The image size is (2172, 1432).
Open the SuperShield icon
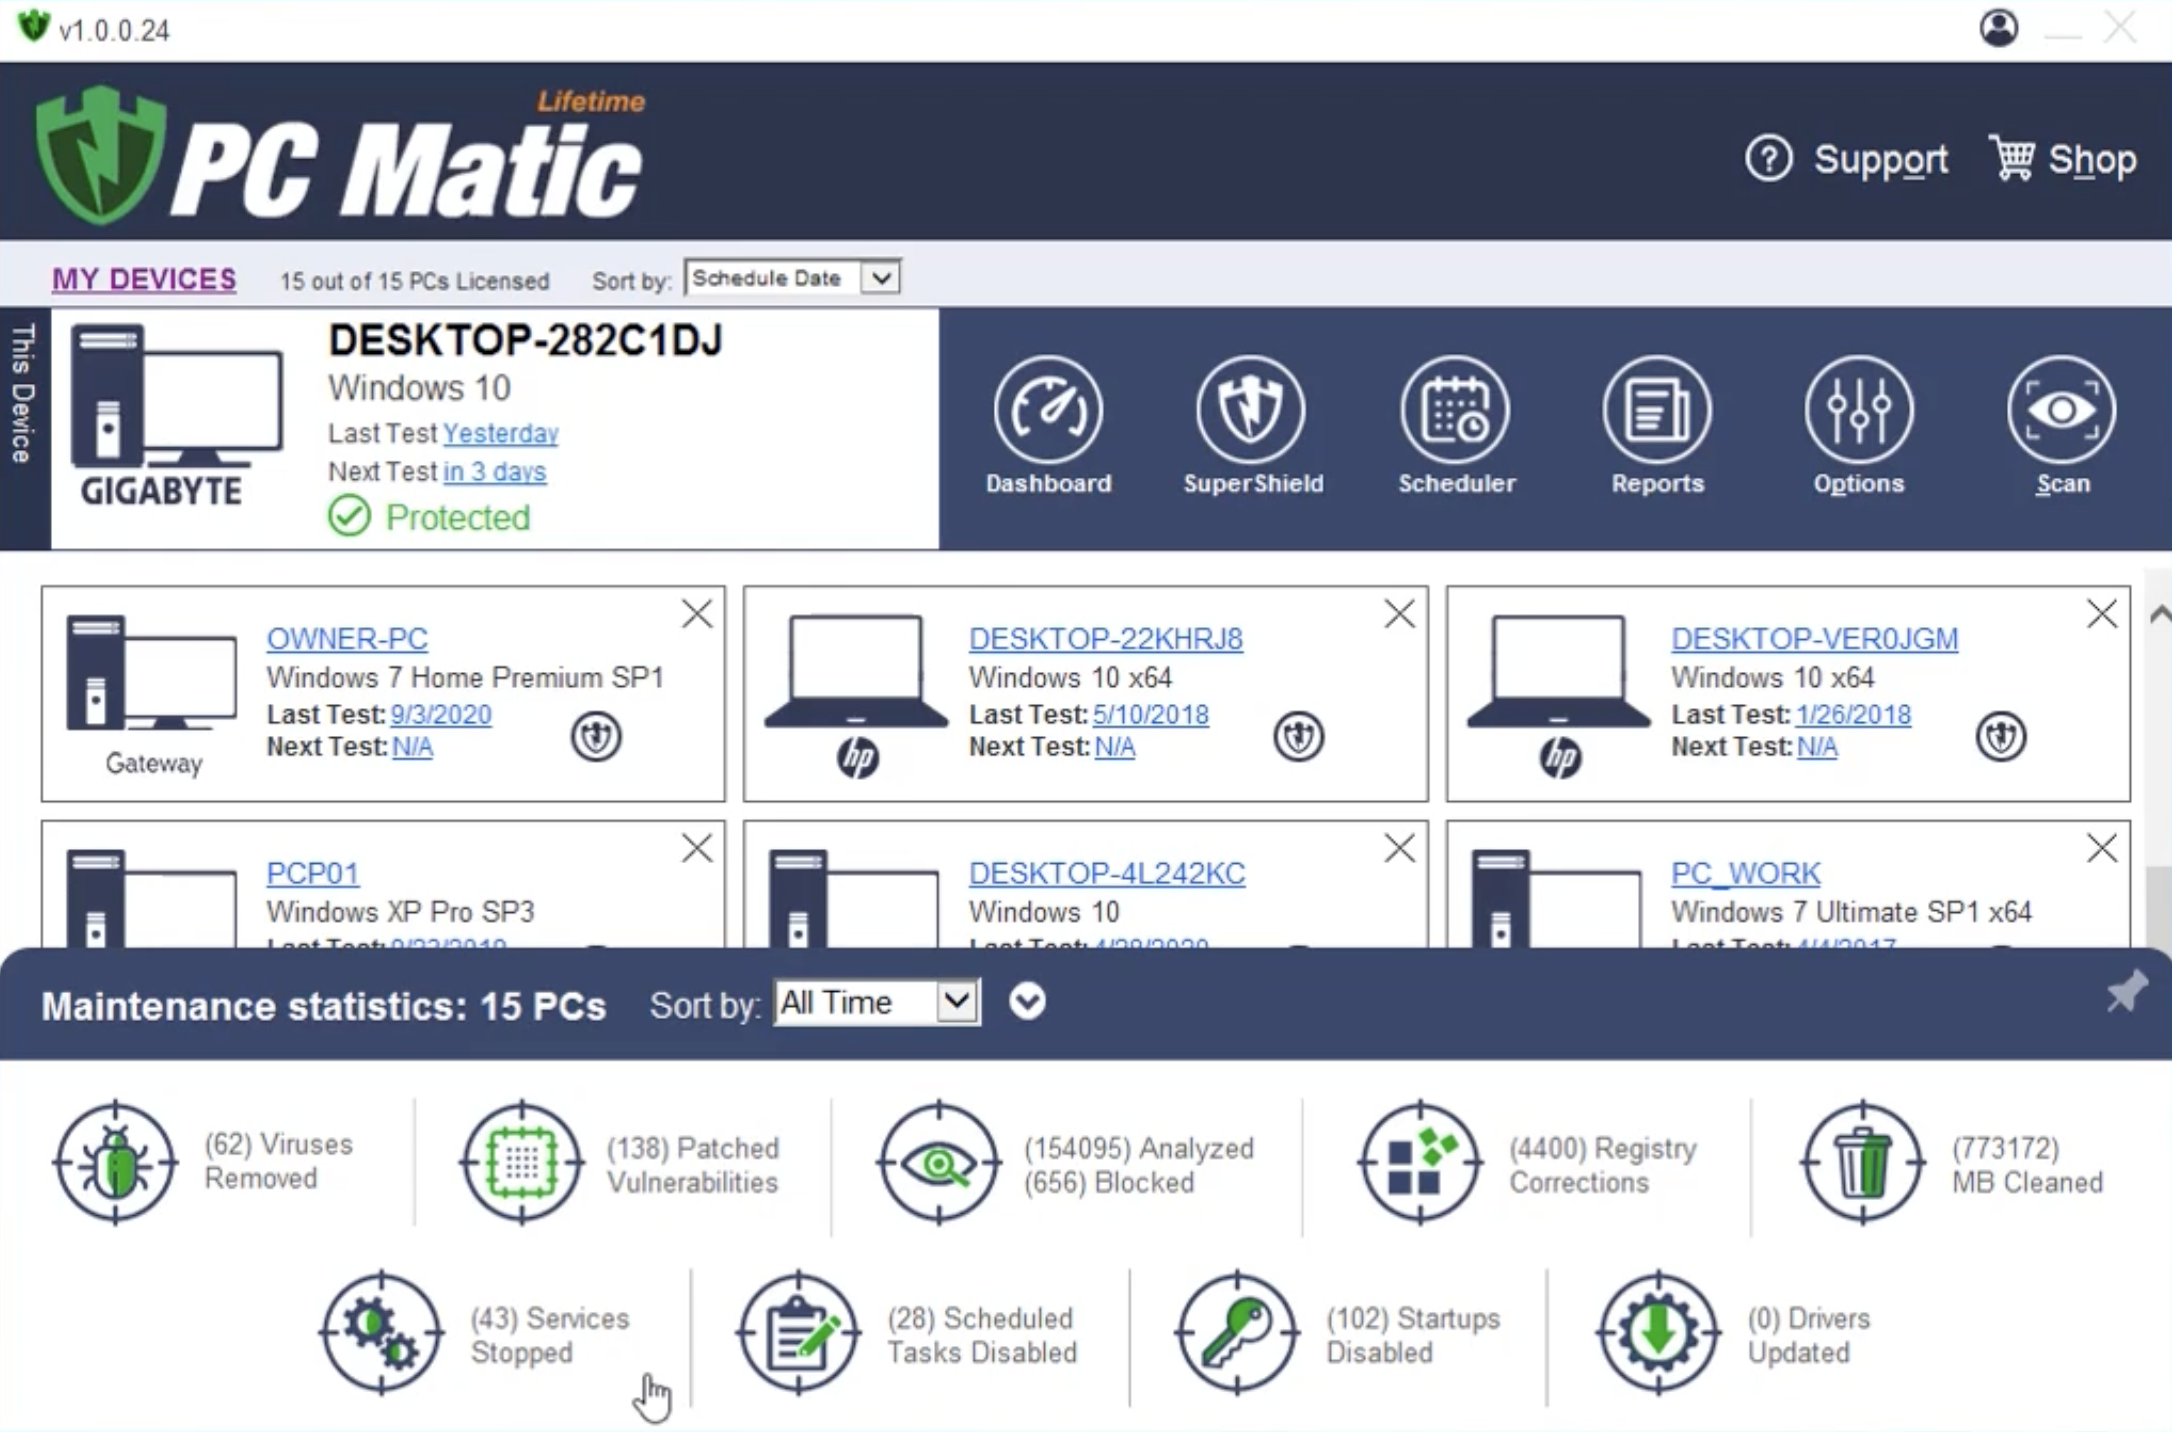coord(1251,410)
